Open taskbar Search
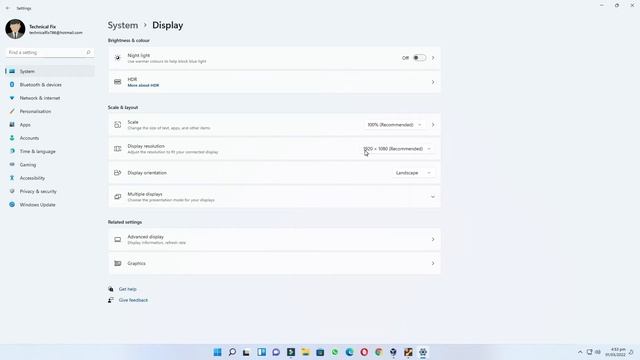 (232, 352)
